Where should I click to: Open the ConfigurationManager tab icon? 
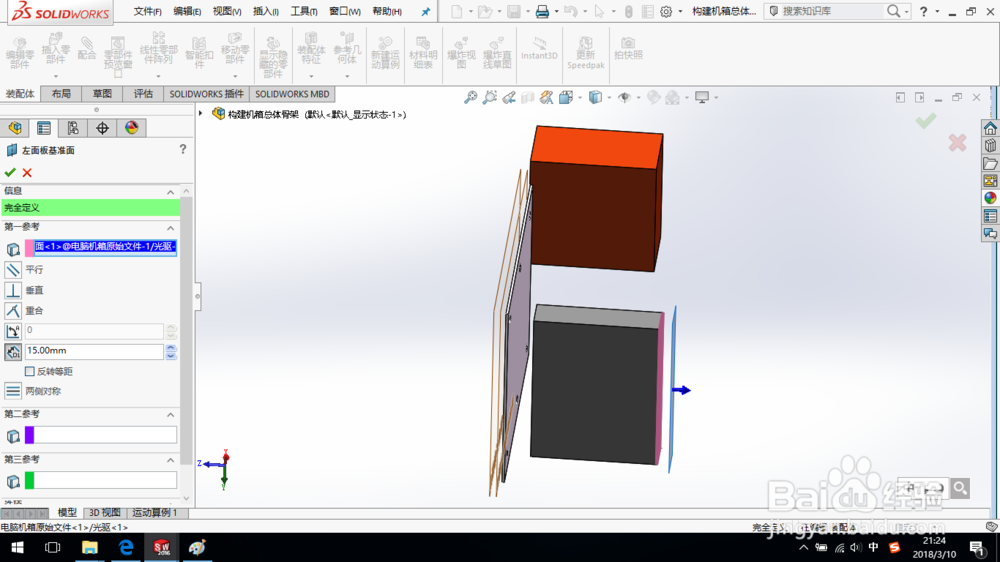tap(73, 128)
